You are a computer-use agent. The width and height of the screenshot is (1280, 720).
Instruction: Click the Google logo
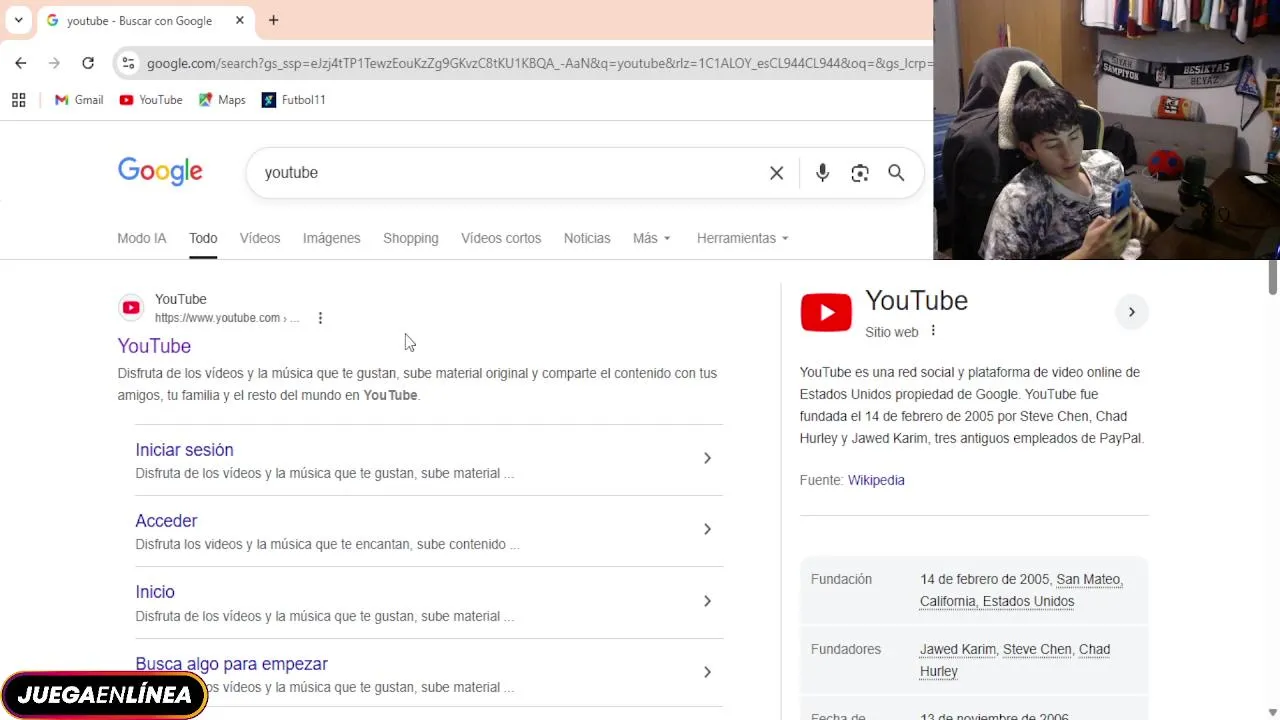tap(160, 172)
